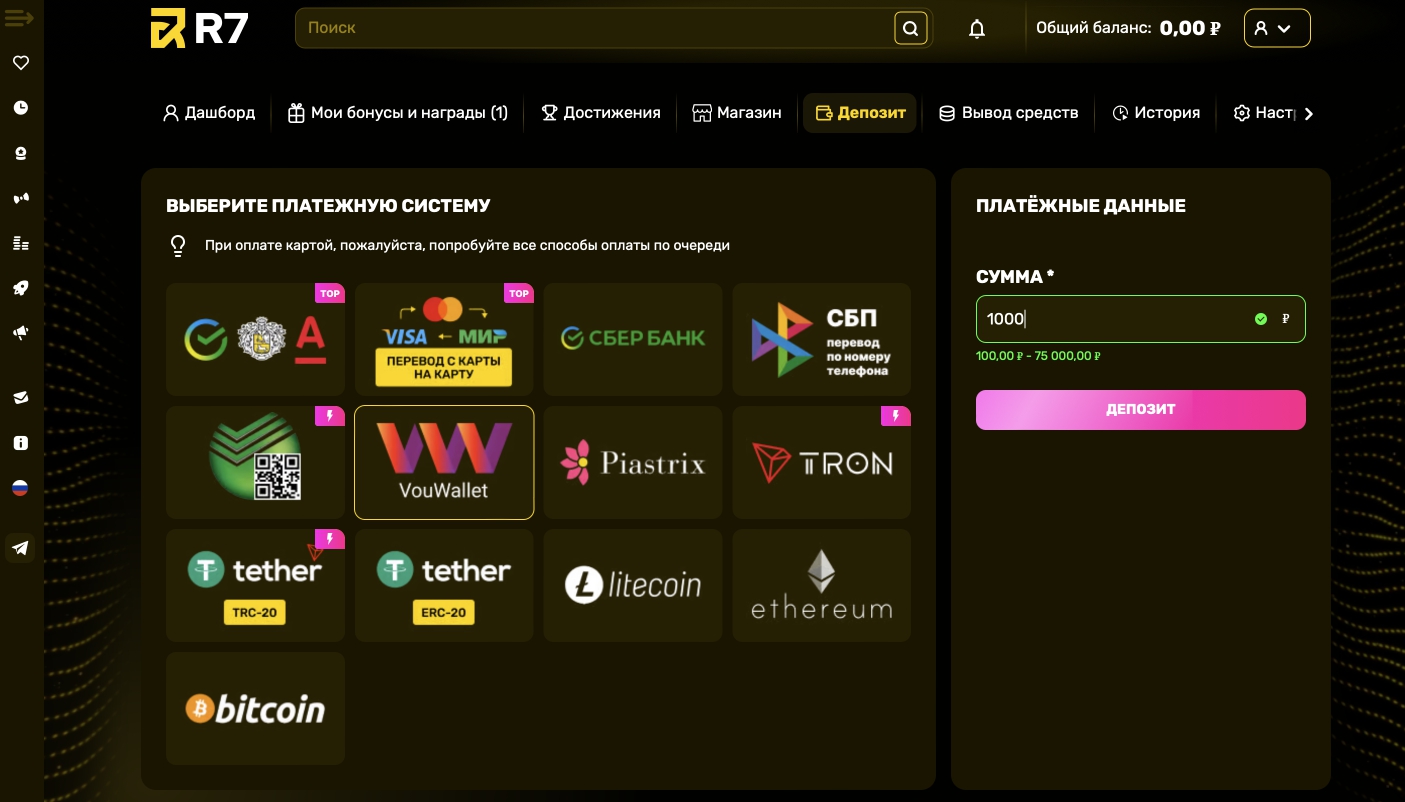The height and width of the screenshot is (802, 1405).
Task: Click the stacked-bars sidebar icon
Action: pyautogui.click(x=20, y=243)
